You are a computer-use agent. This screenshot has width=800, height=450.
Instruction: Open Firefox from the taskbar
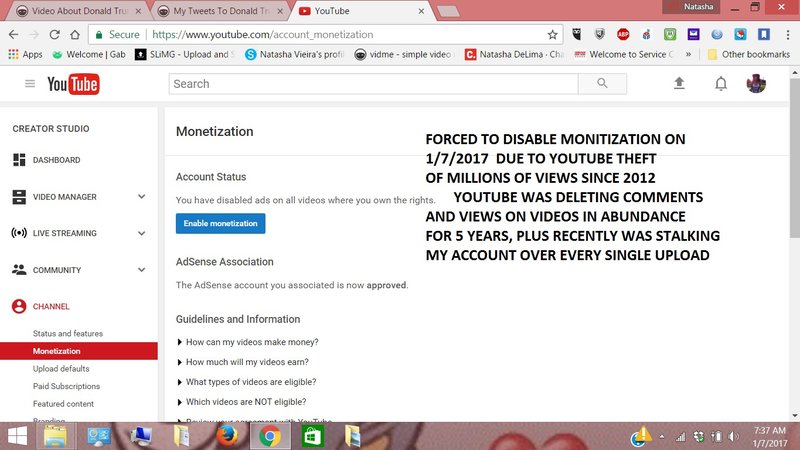tap(227, 436)
